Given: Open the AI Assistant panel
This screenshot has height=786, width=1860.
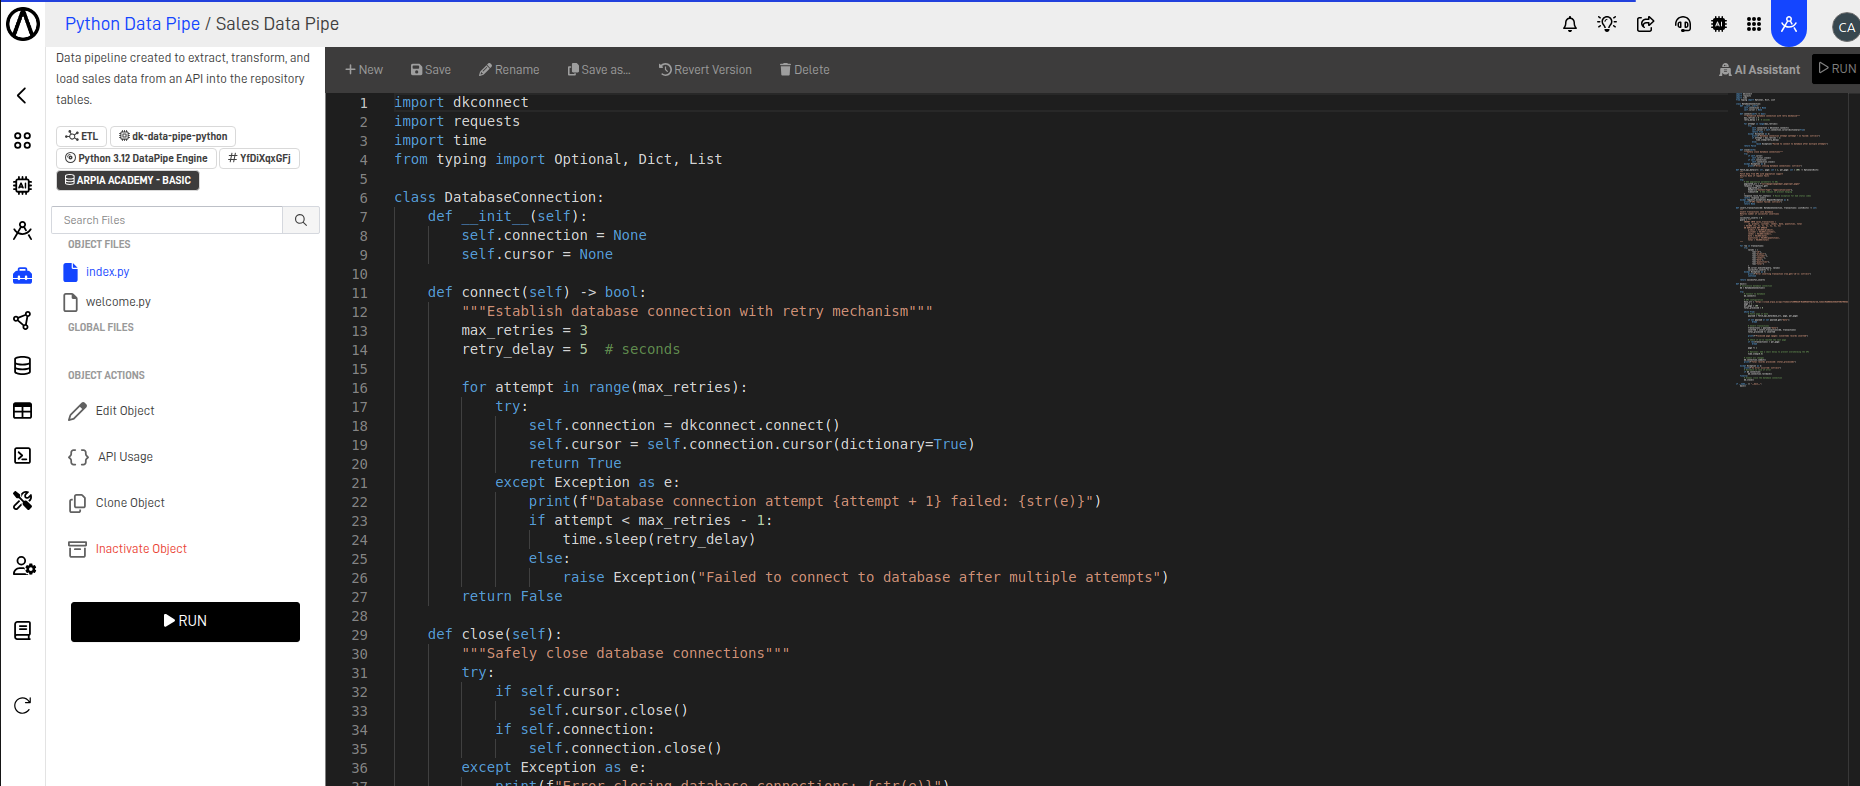Looking at the screenshot, I should click(x=1759, y=70).
